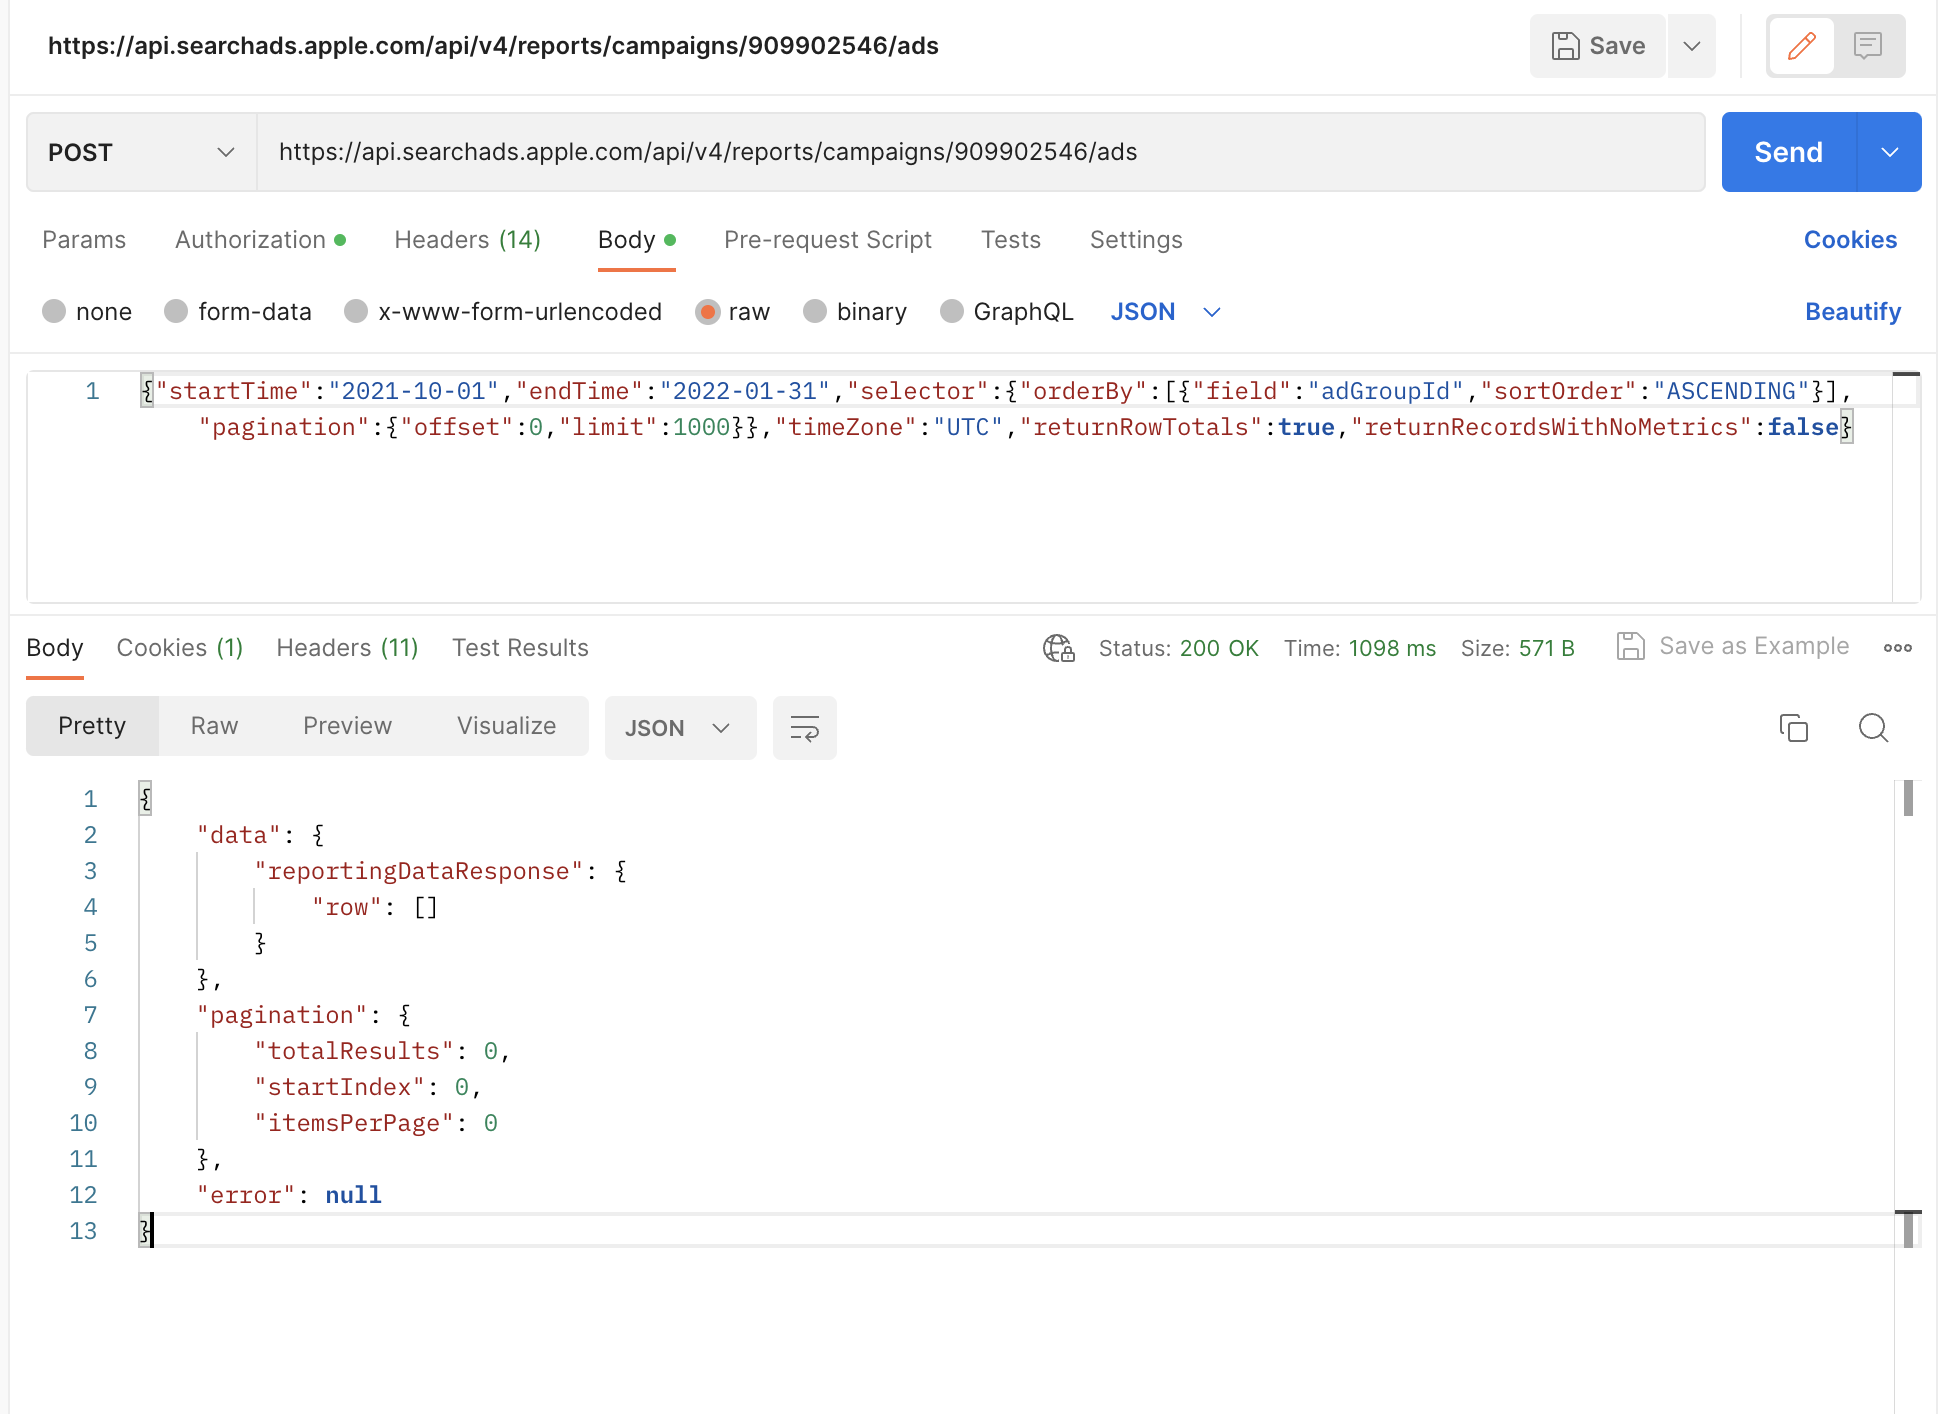Open the three-dot response options menu
Image resolution: width=1940 pixels, height=1414 pixels.
point(1898,648)
